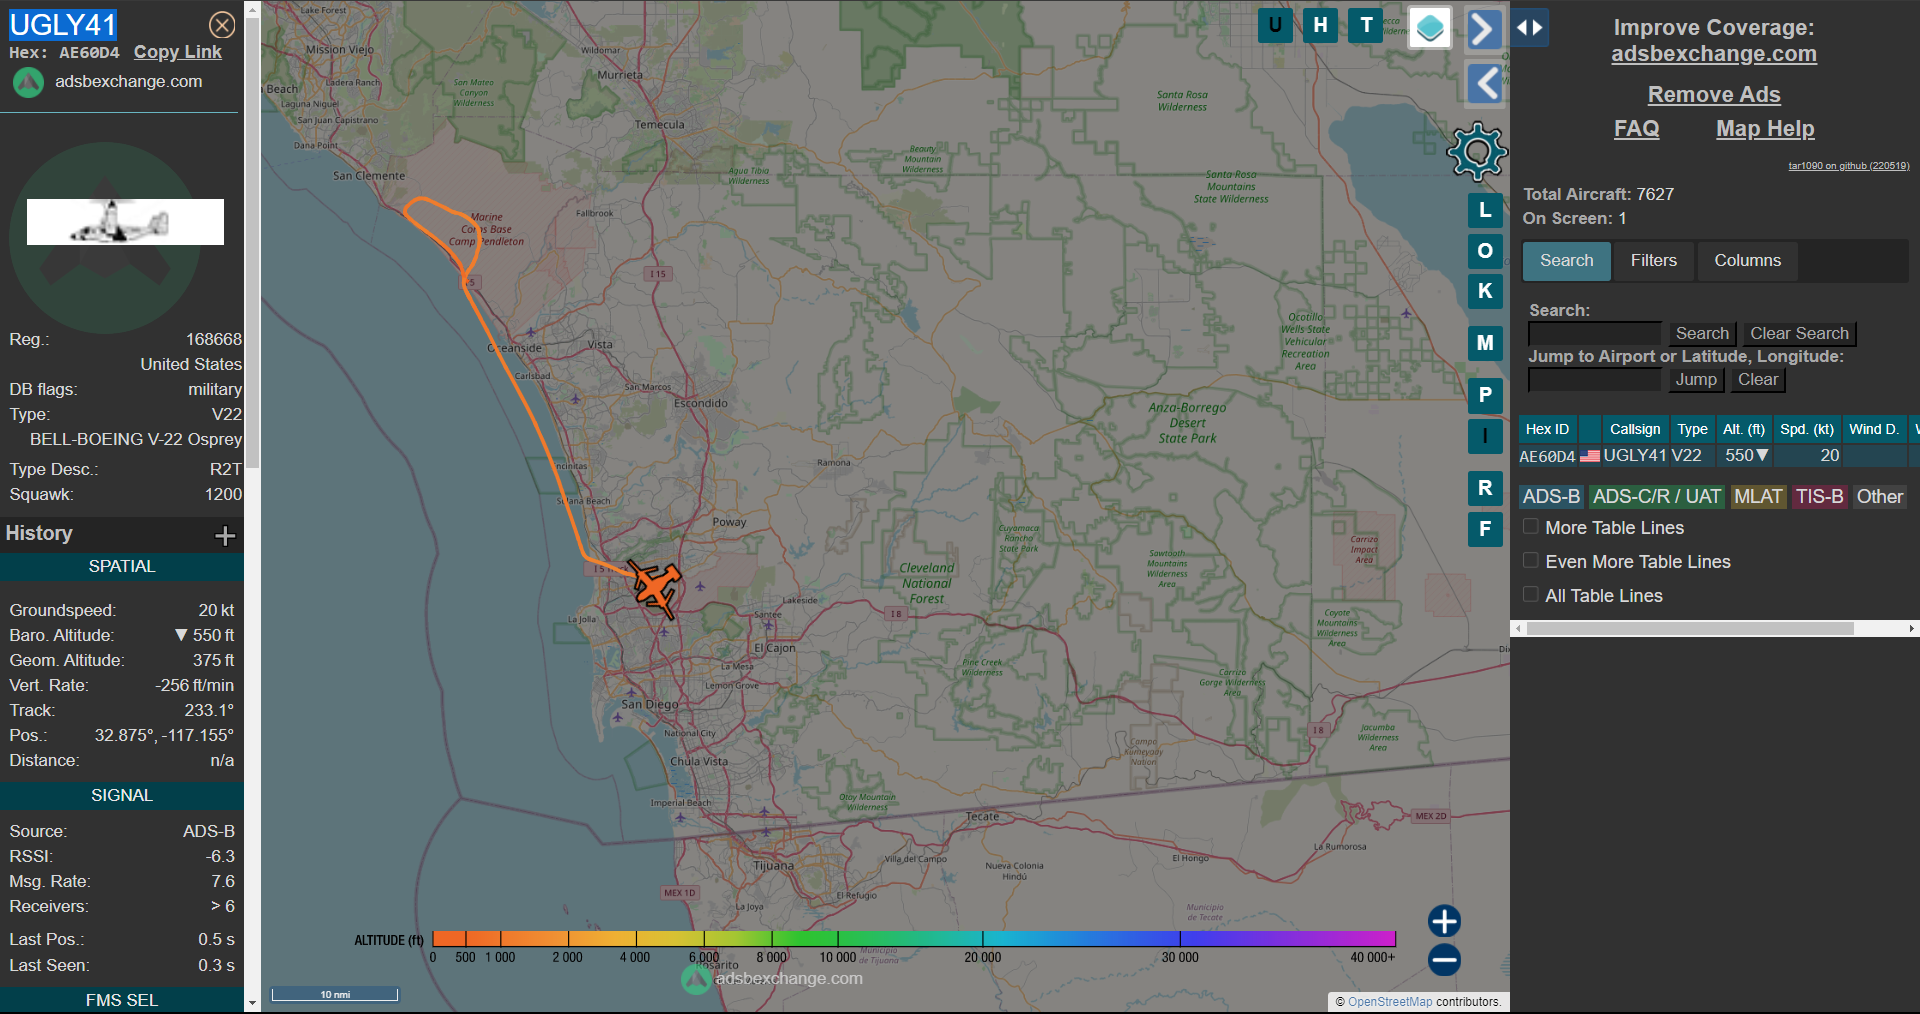Switch to the Filters tab

[x=1654, y=261]
